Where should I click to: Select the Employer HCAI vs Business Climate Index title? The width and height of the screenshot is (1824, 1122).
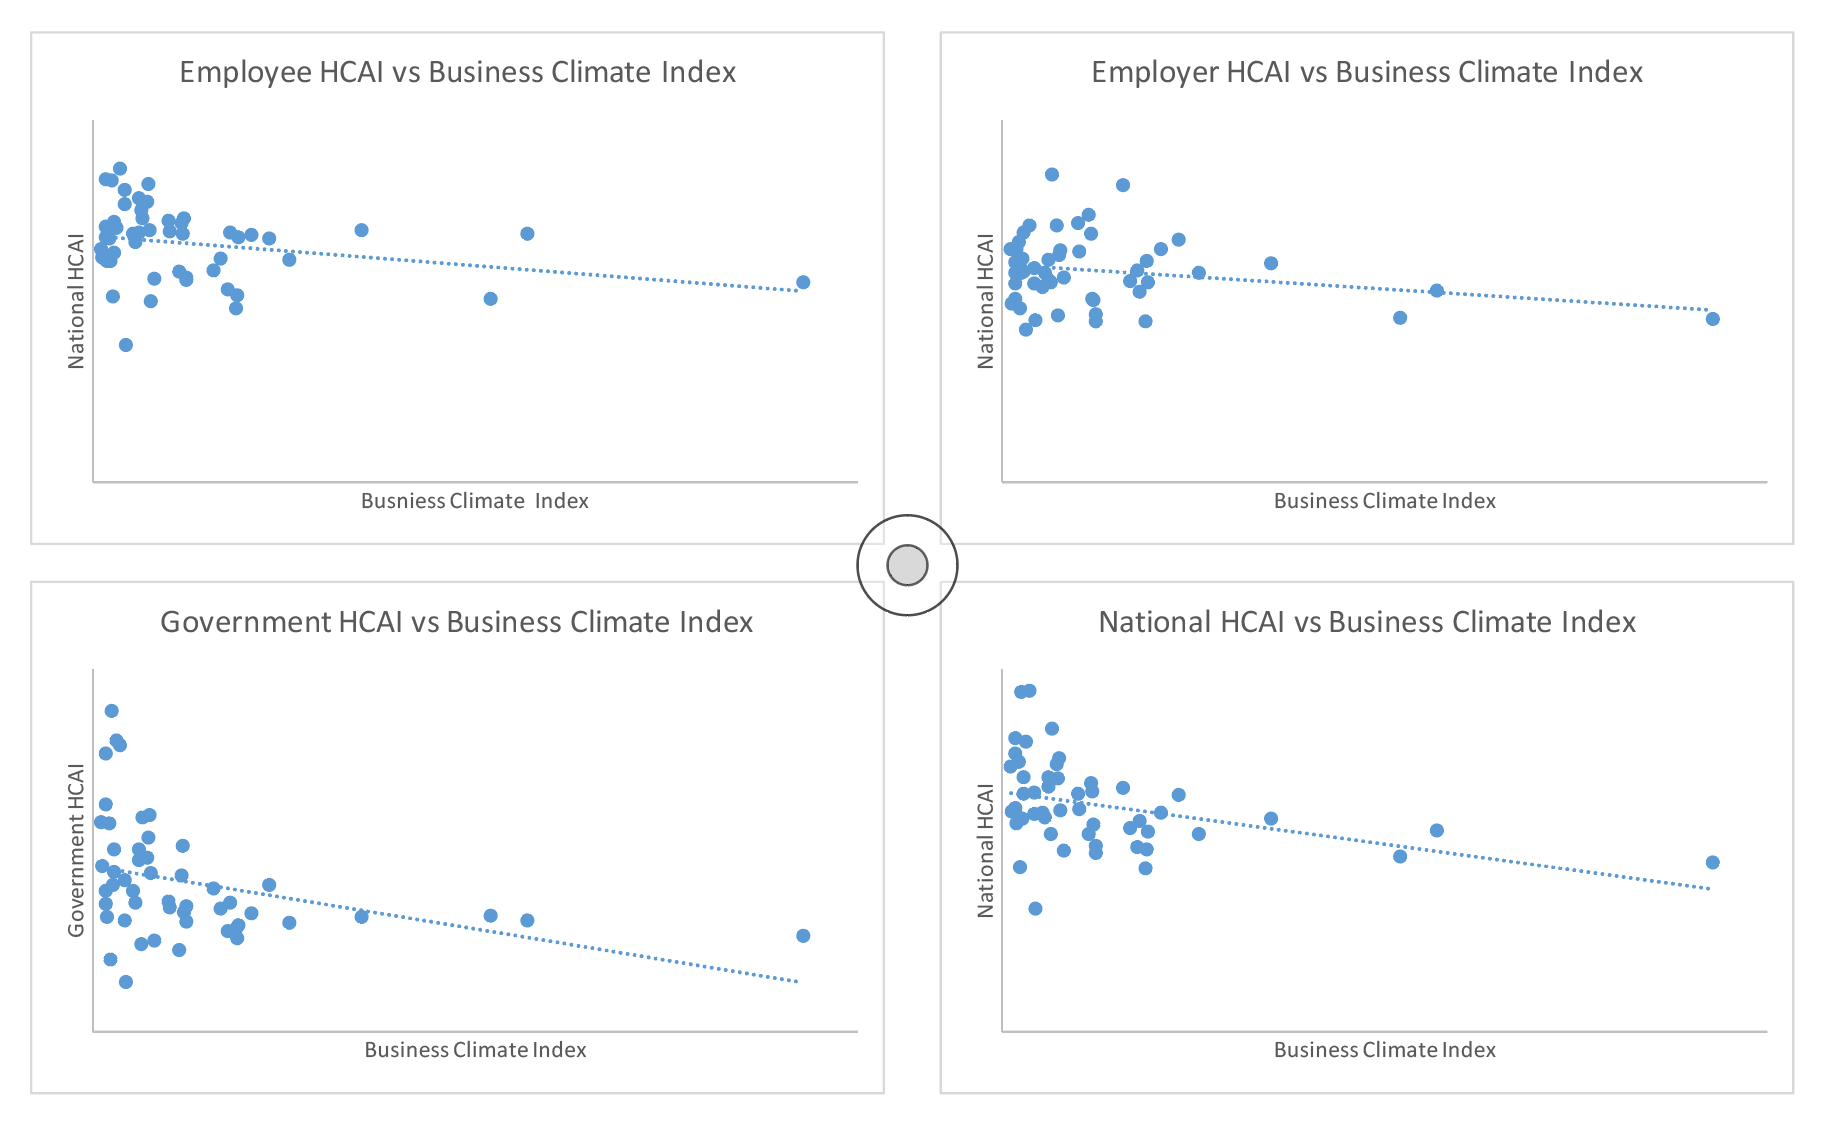[1366, 72]
